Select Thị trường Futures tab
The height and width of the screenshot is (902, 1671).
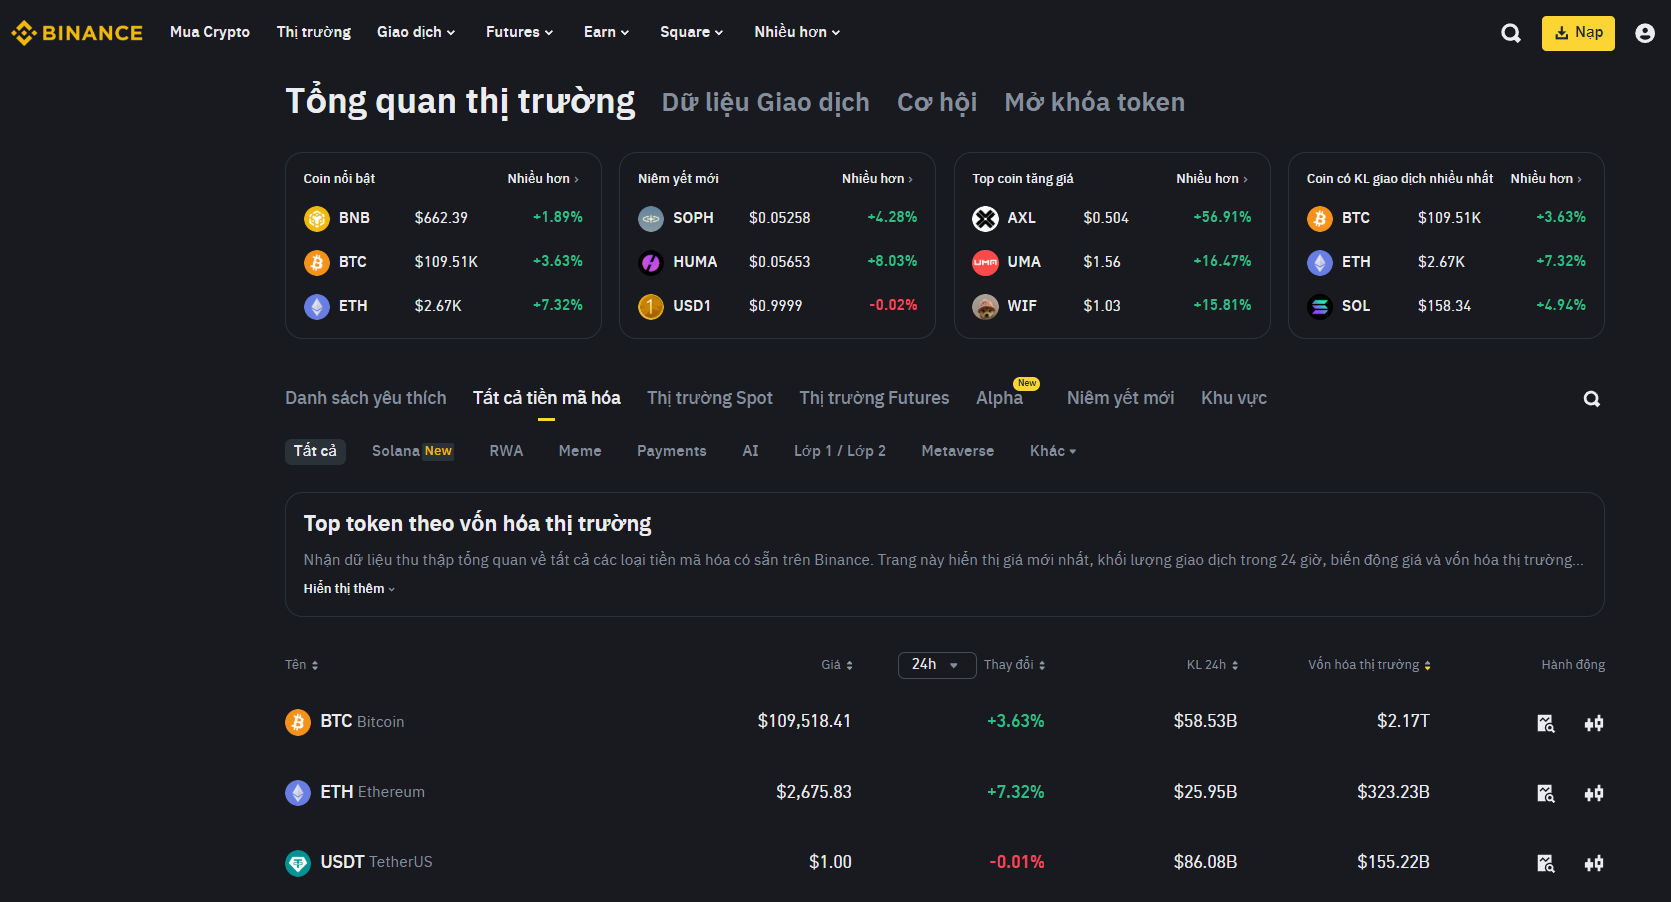click(875, 398)
